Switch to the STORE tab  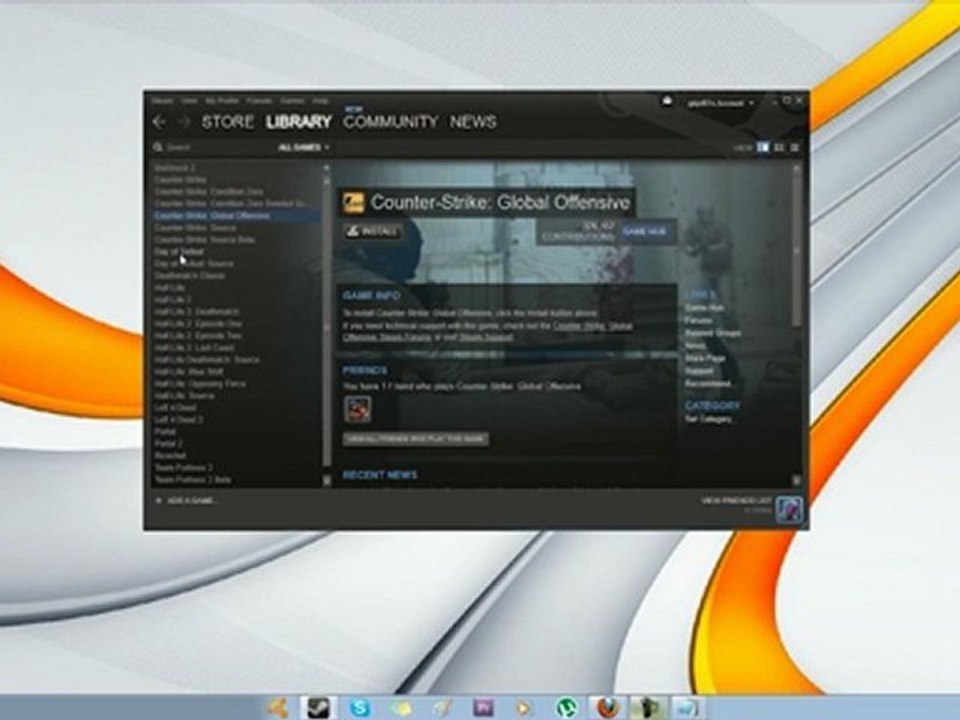[x=228, y=122]
